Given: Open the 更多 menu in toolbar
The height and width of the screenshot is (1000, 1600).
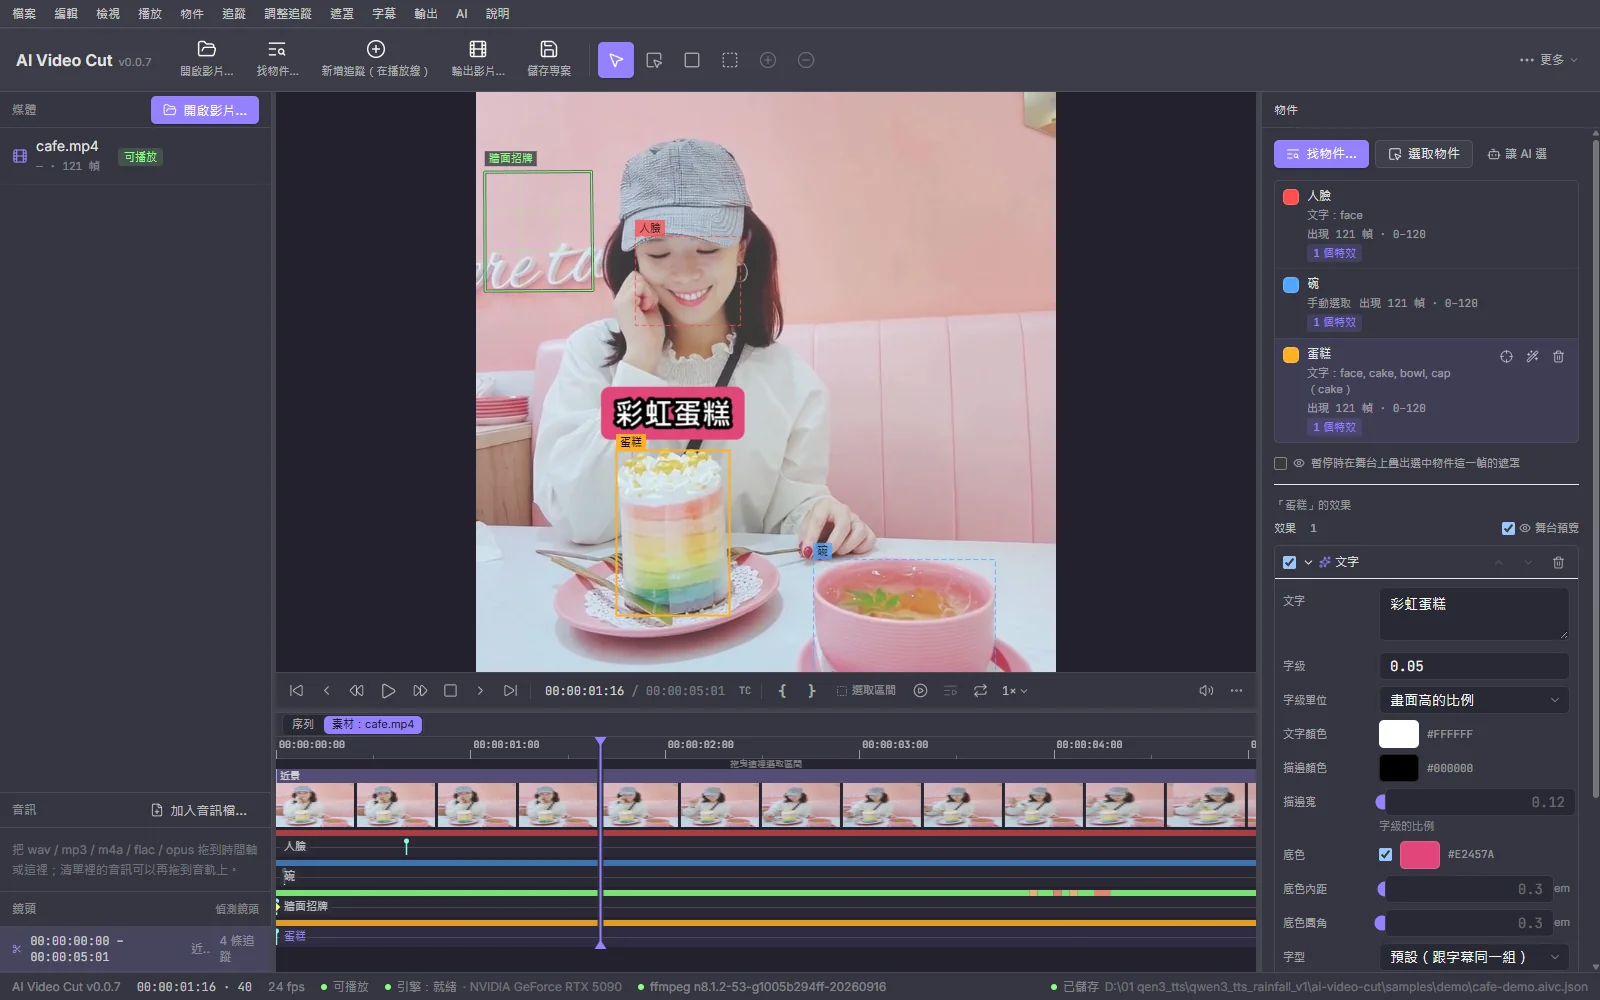Looking at the screenshot, I should point(1548,60).
